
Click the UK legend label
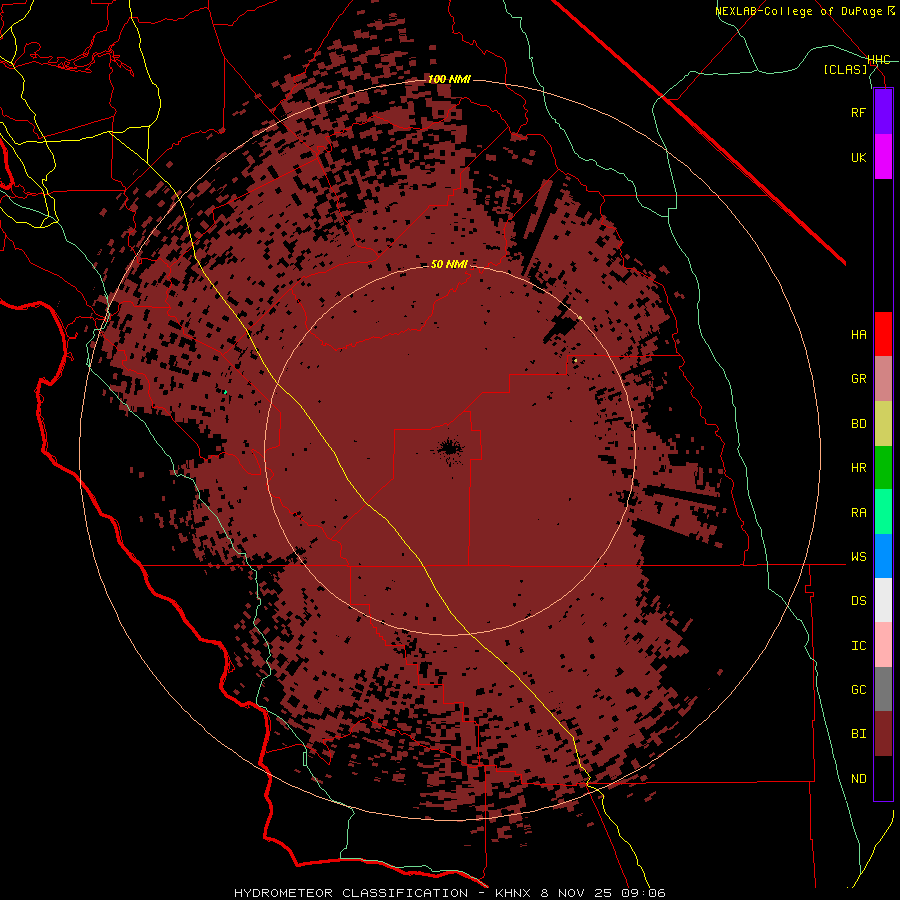click(x=858, y=157)
